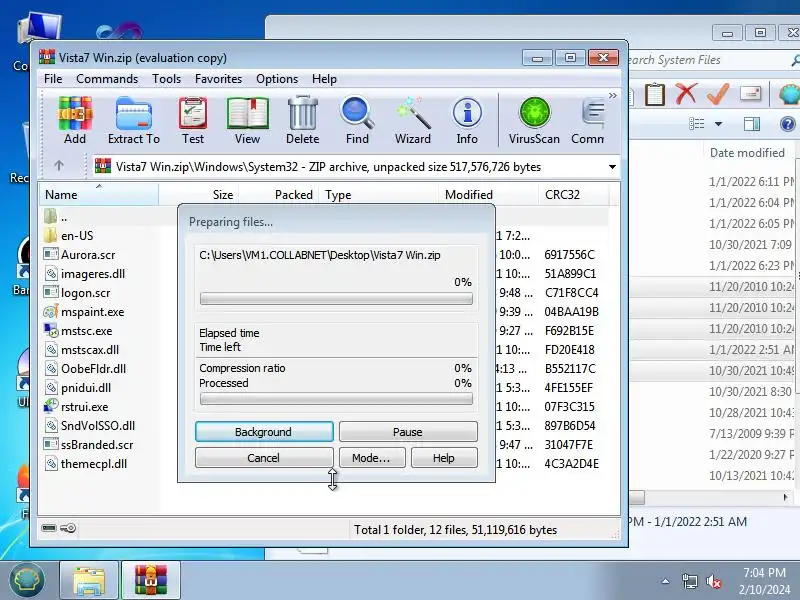800x600 pixels.
Task: Open the WinRAR Help menu
Action: click(324, 79)
